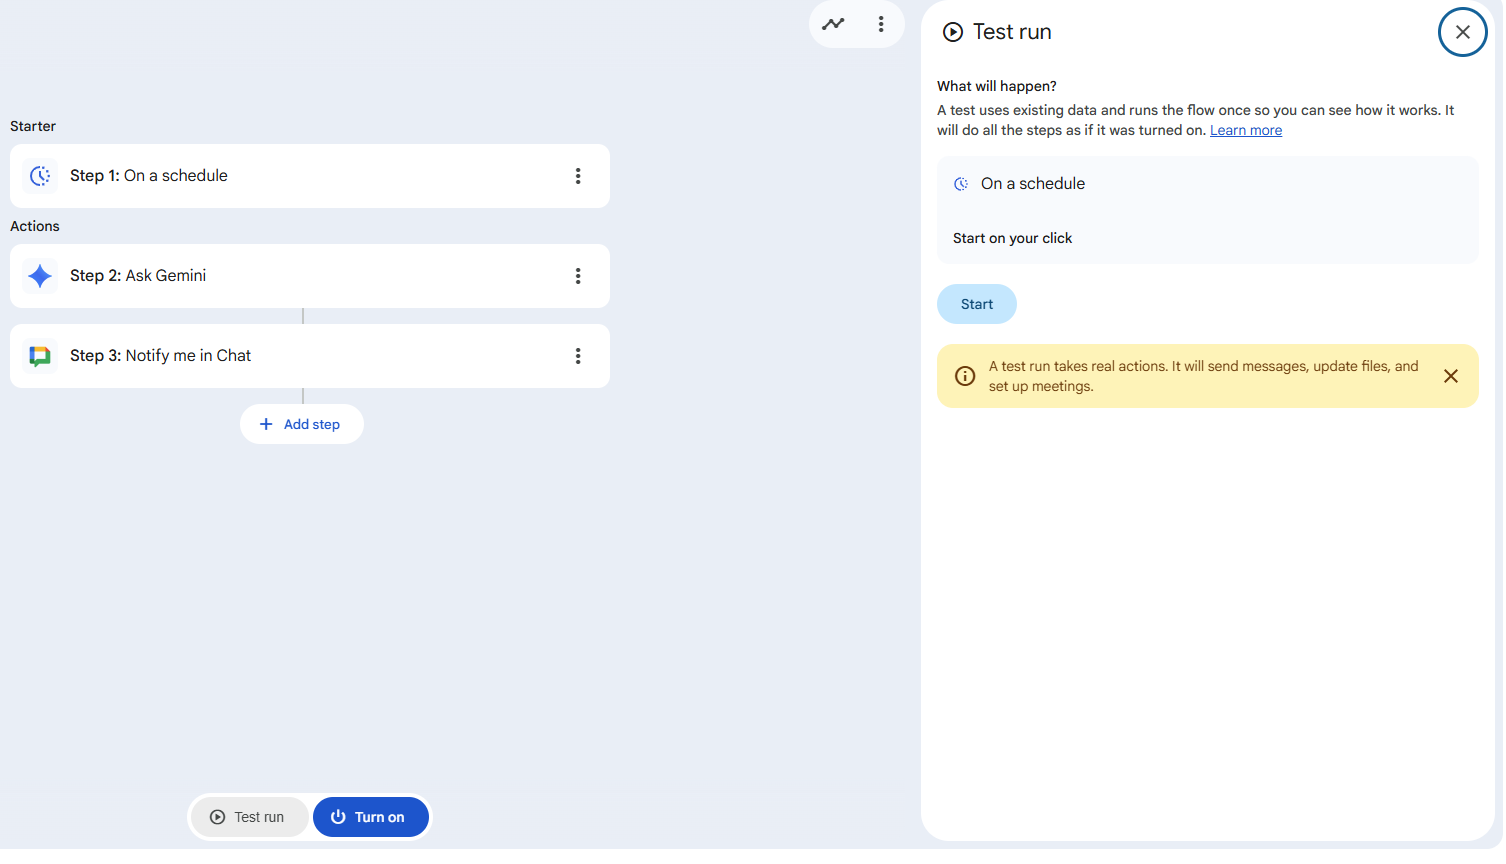
Task: Open more options for Step 3: Notify me
Action: [578, 356]
